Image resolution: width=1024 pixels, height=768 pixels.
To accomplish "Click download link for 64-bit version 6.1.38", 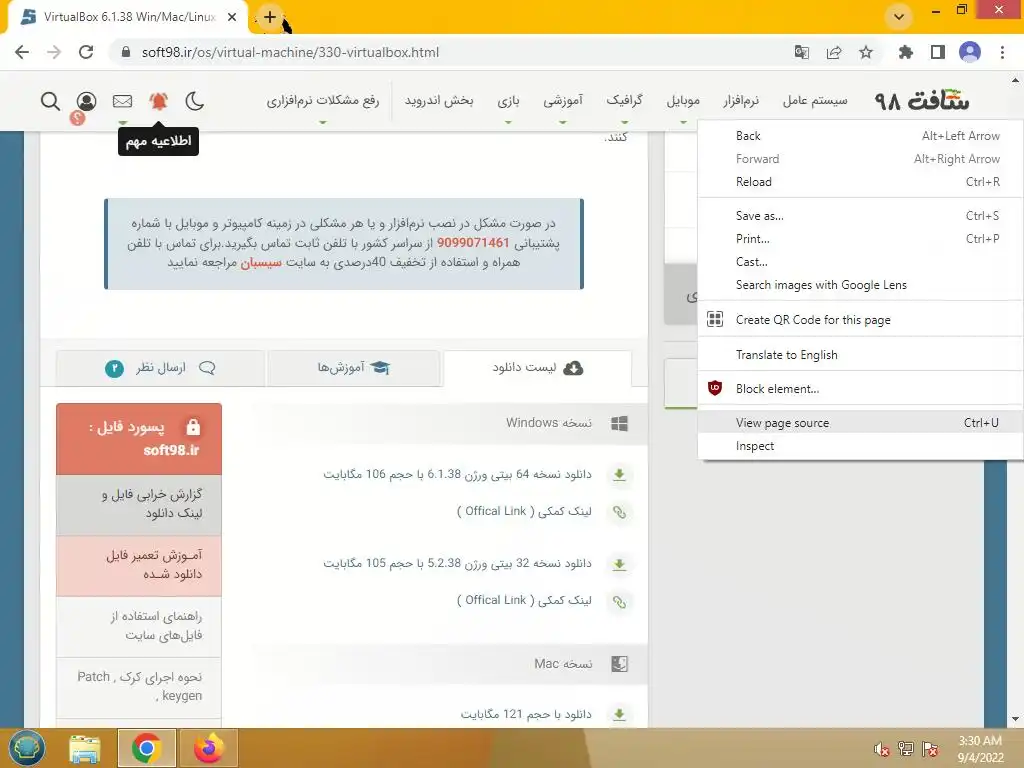I will [x=457, y=474].
